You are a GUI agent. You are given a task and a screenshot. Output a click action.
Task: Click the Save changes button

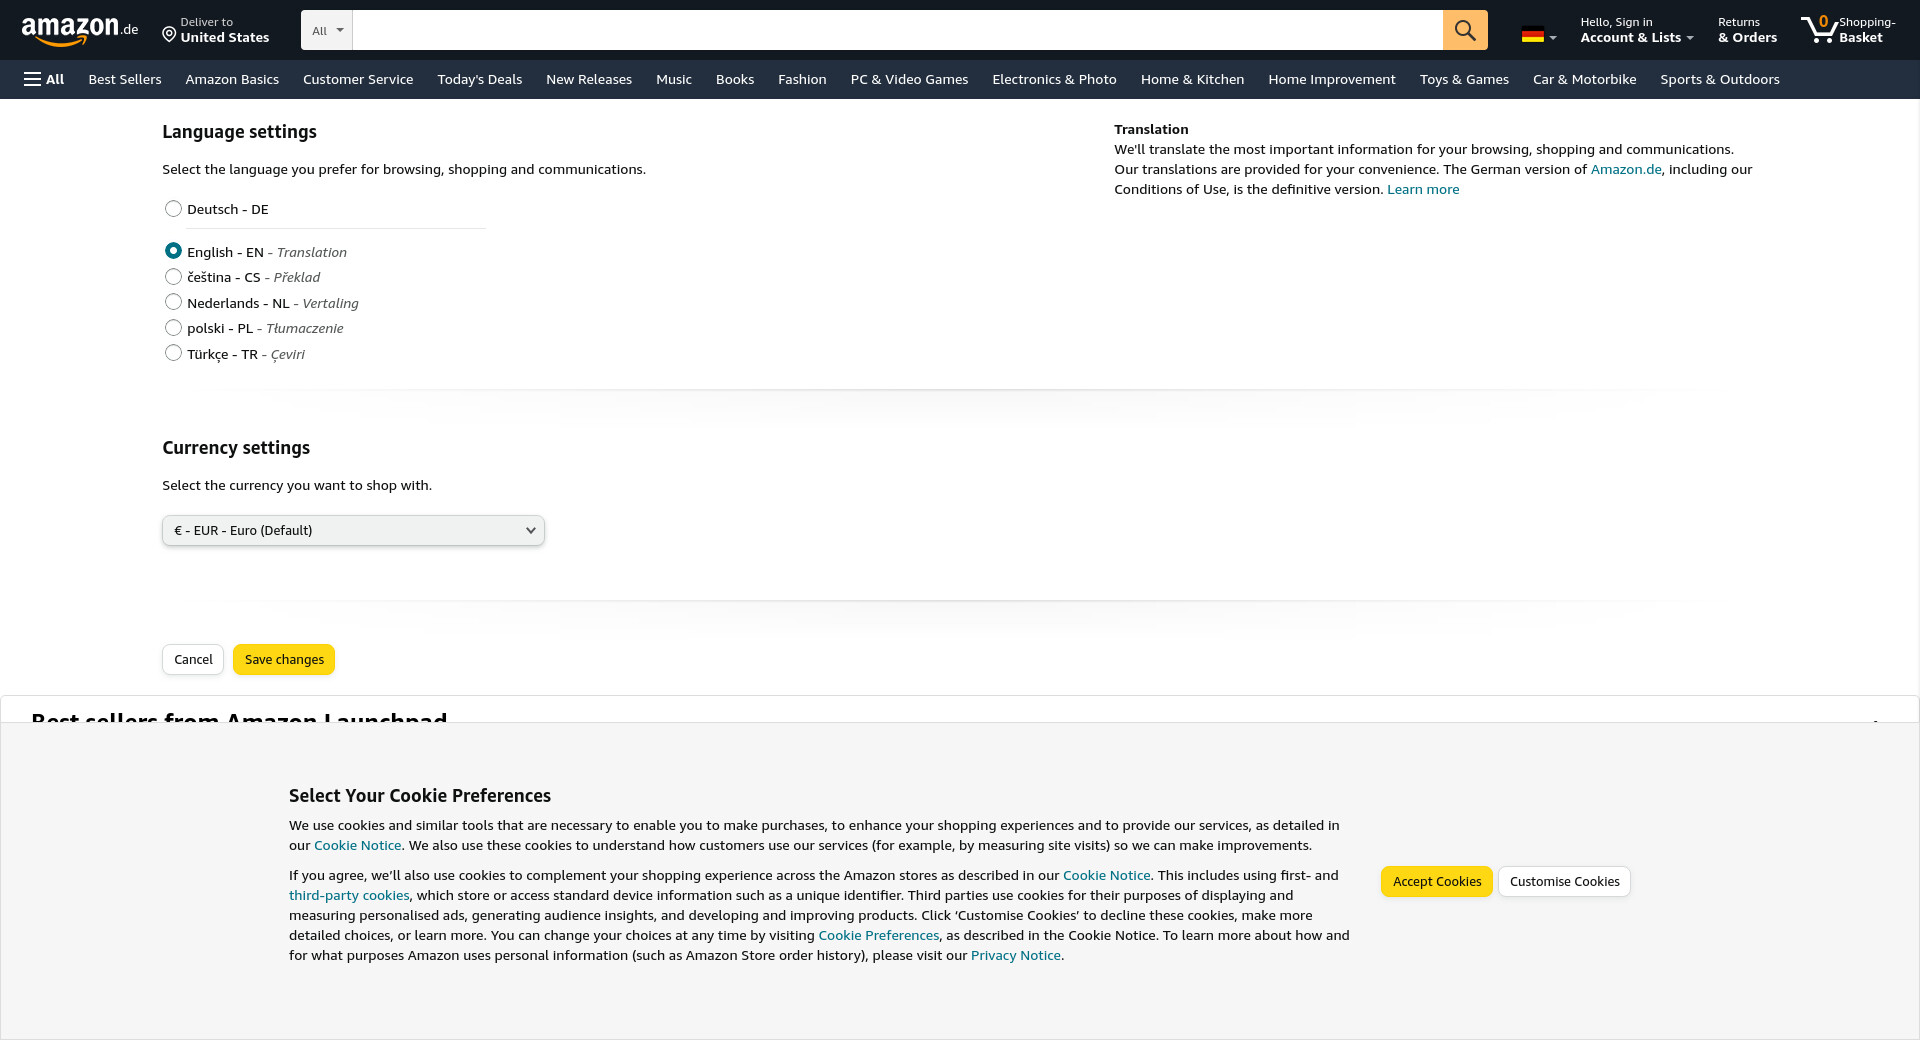(x=284, y=659)
